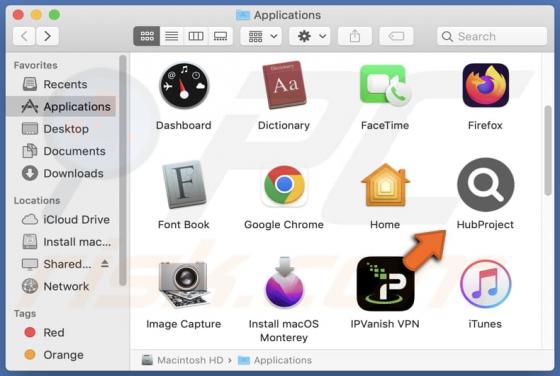Select the Google Chrome app icon
Screen dimensions: 560x376
pyautogui.click(x=284, y=185)
